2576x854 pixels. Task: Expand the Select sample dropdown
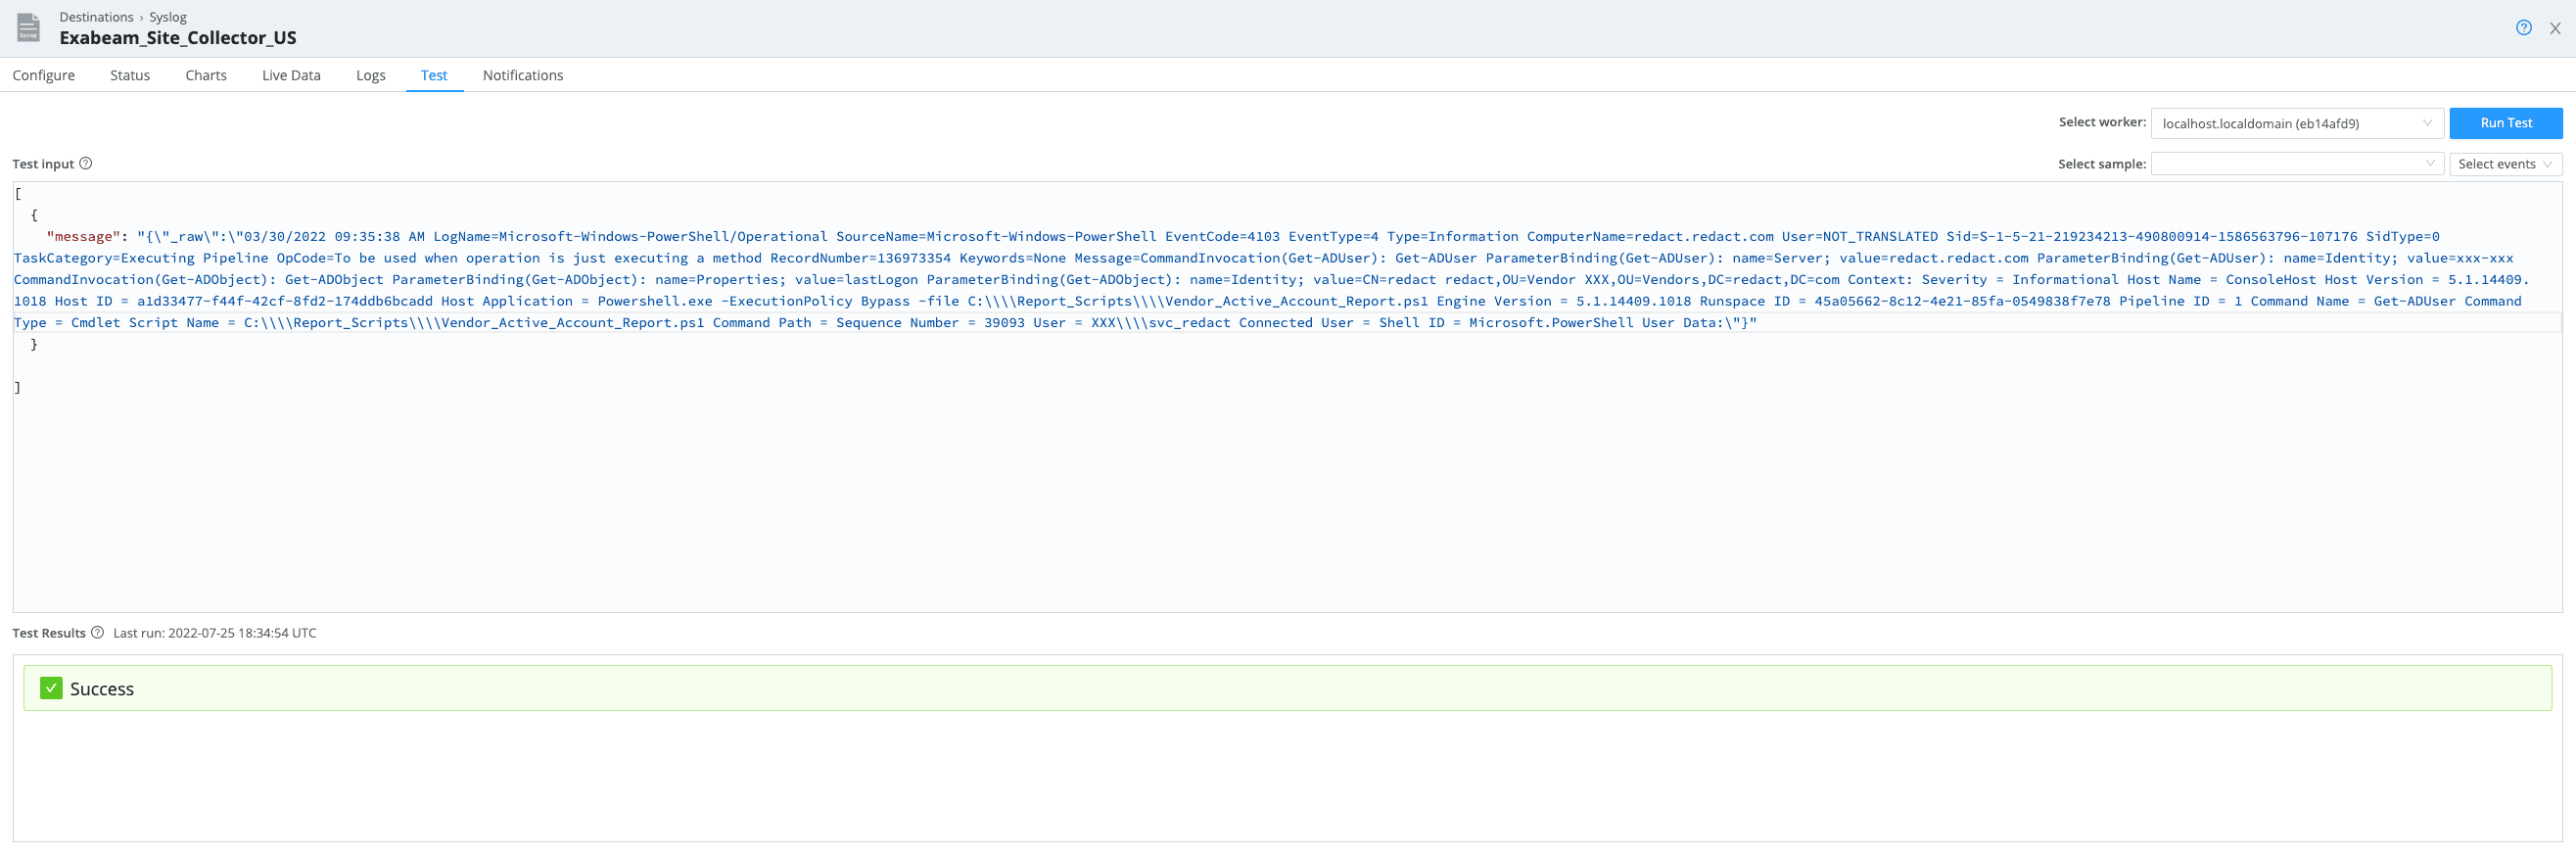(2296, 164)
